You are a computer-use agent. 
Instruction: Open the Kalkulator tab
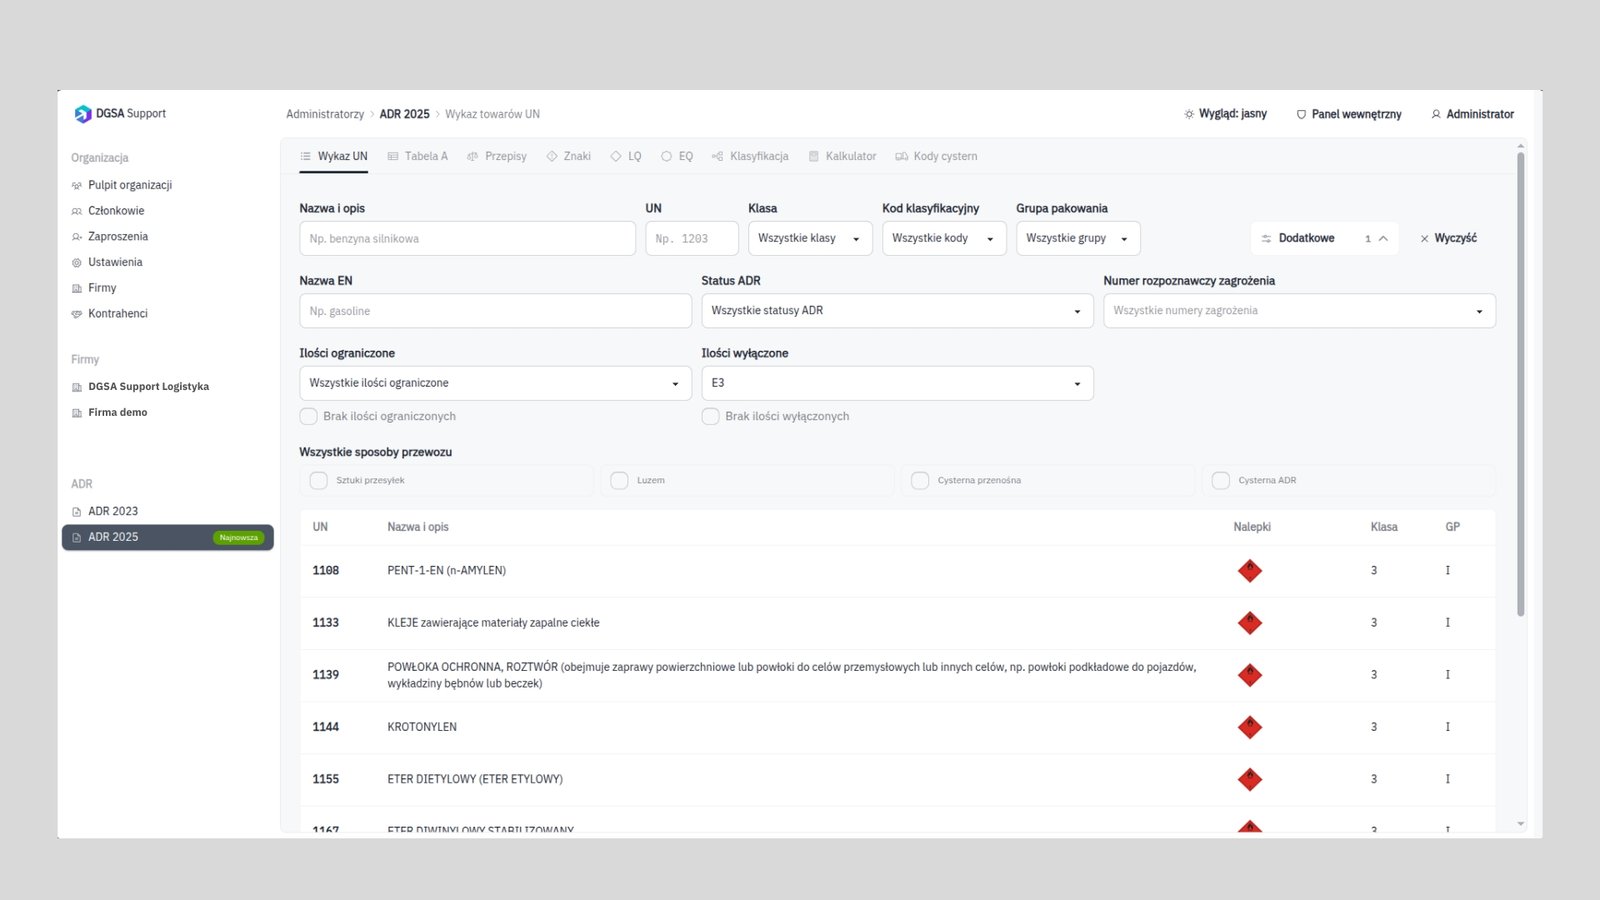point(842,156)
